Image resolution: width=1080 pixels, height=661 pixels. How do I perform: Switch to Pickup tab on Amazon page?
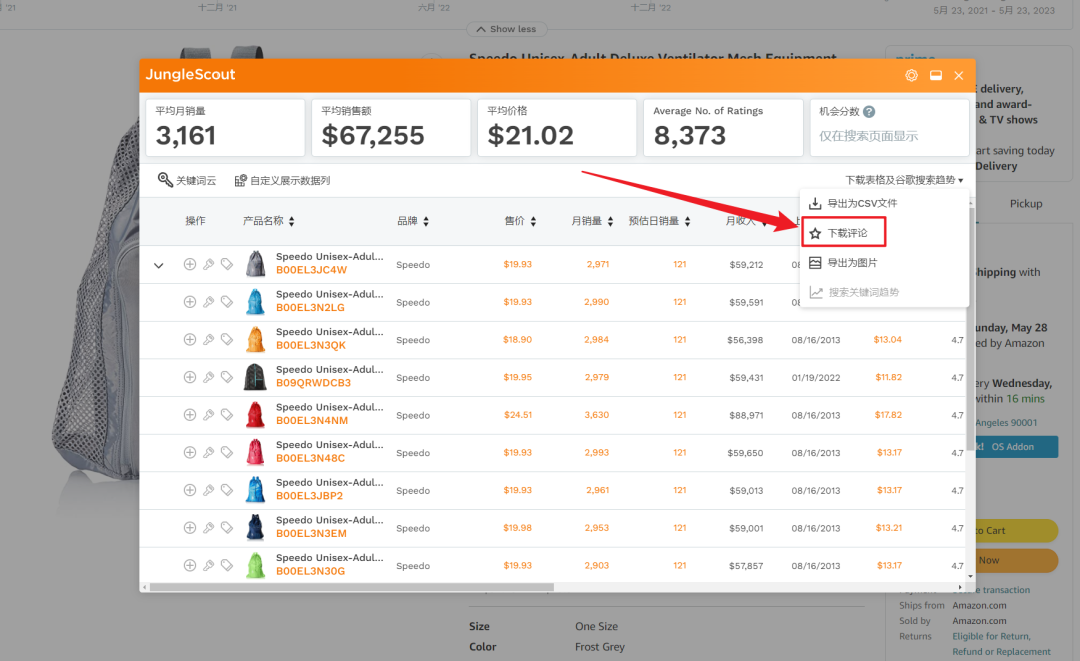tap(1026, 204)
